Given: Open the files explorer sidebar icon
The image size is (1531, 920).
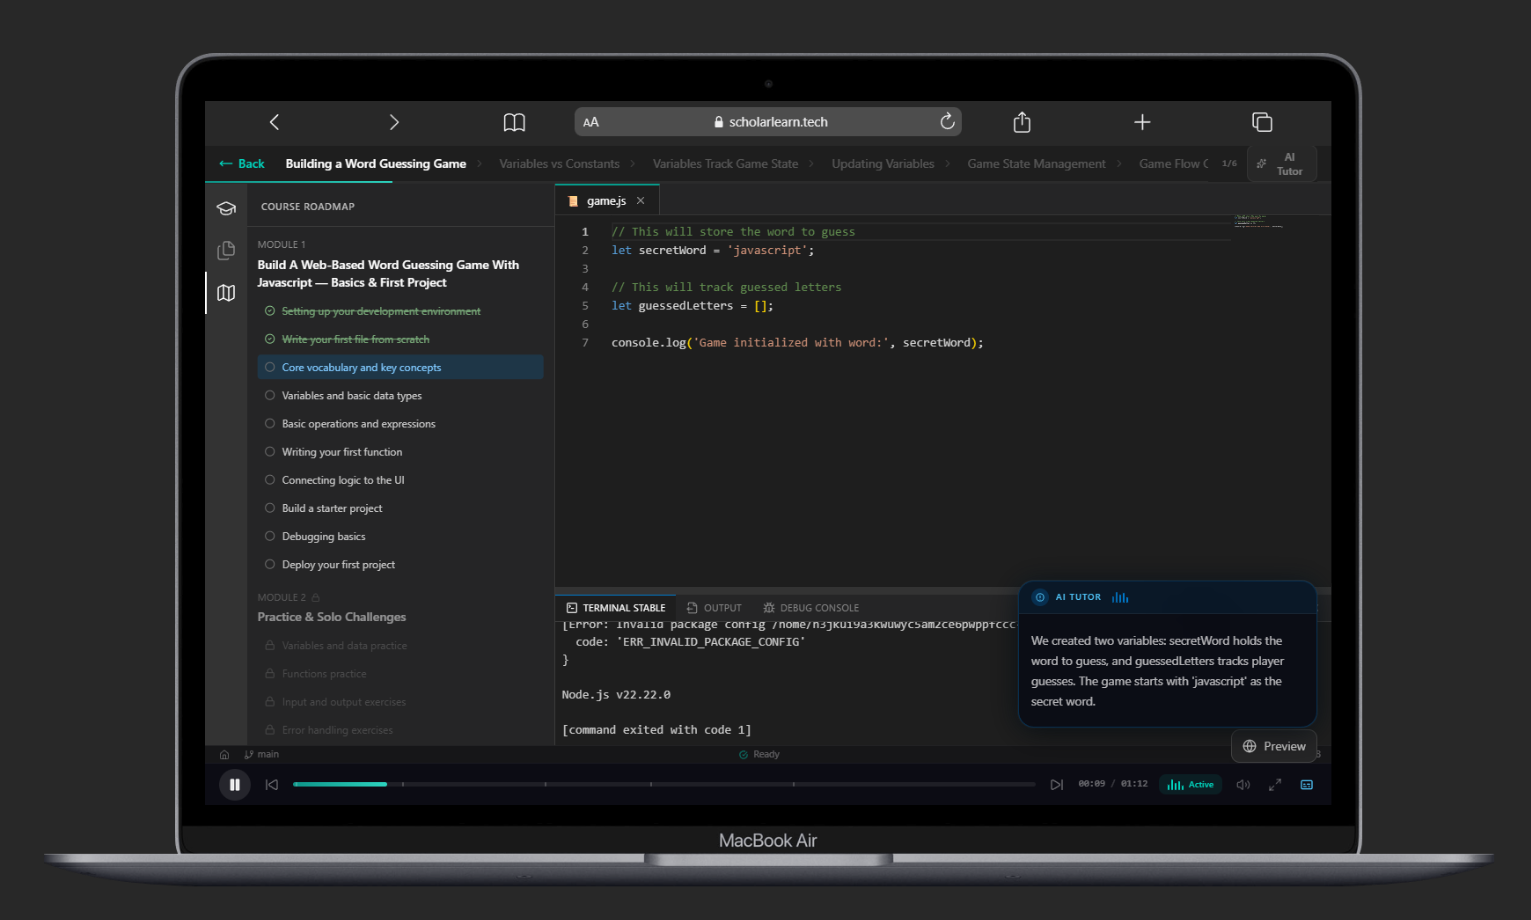Looking at the screenshot, I should point(226,250).
